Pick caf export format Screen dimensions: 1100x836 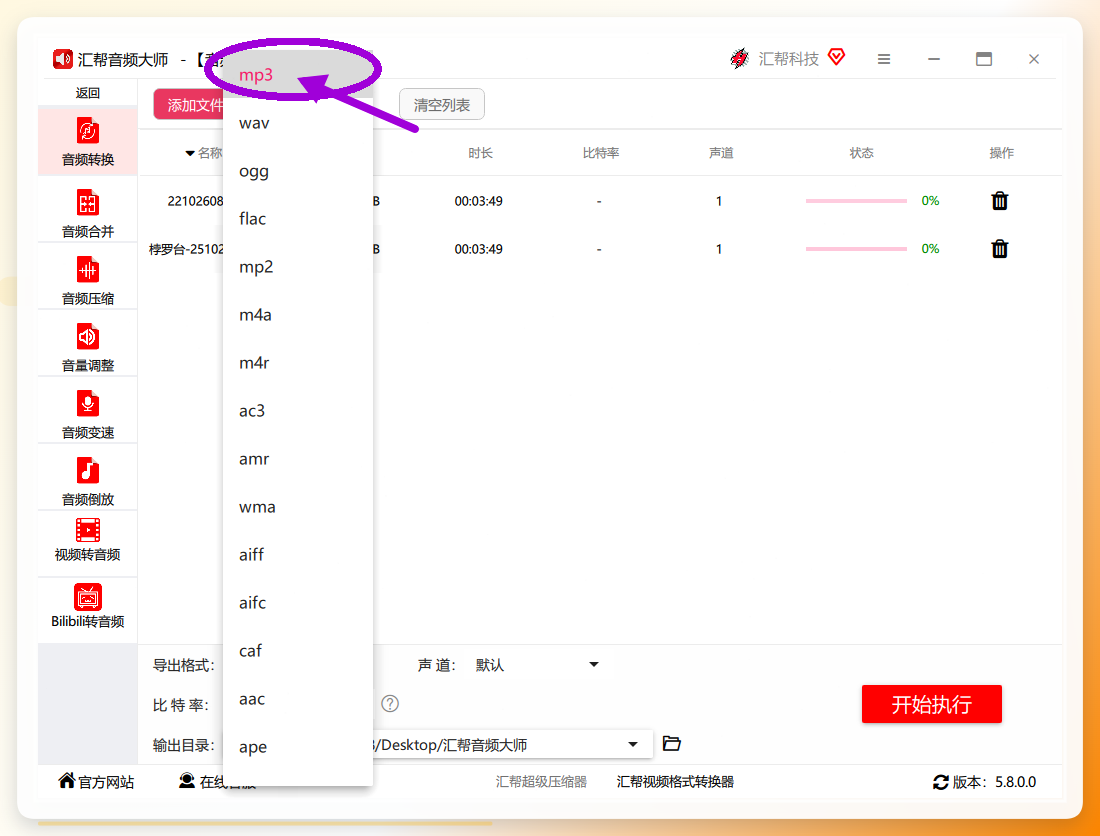(x=297, y=650)
